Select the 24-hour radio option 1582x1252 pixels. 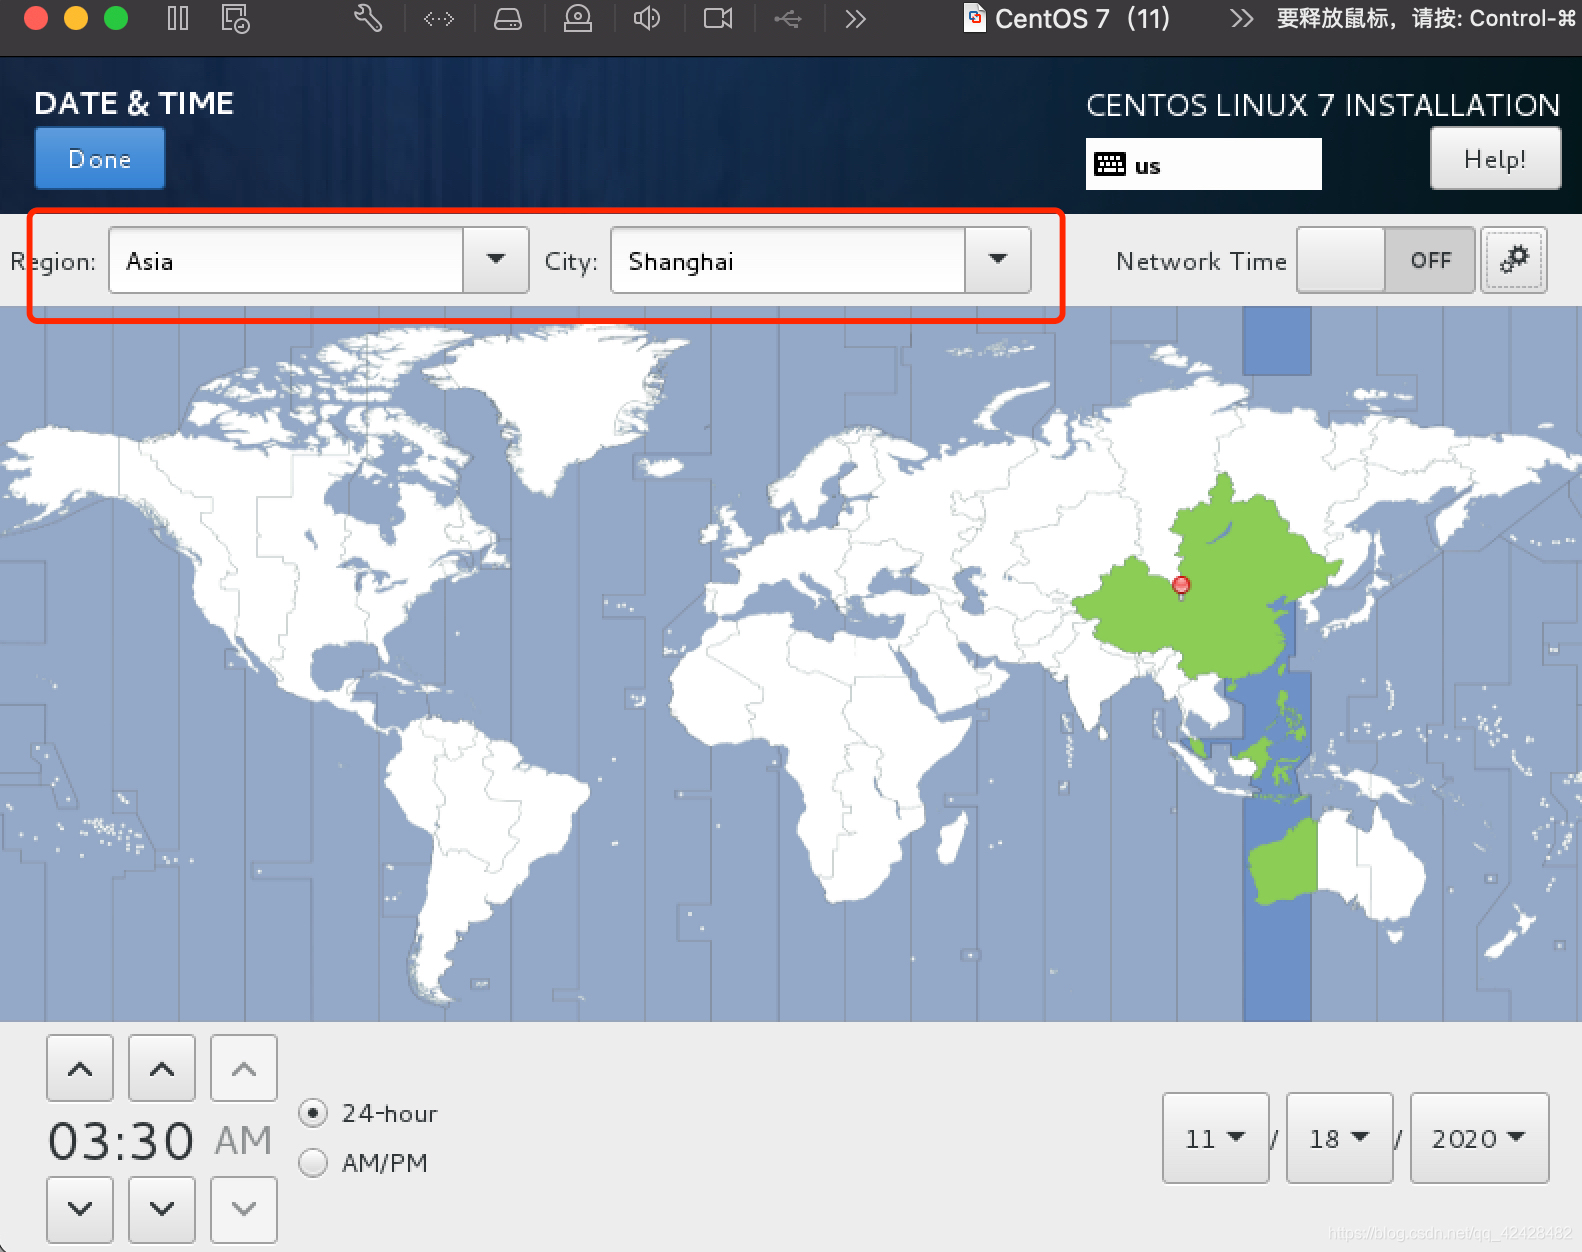pyautogui.click(x=313, y=1113)
